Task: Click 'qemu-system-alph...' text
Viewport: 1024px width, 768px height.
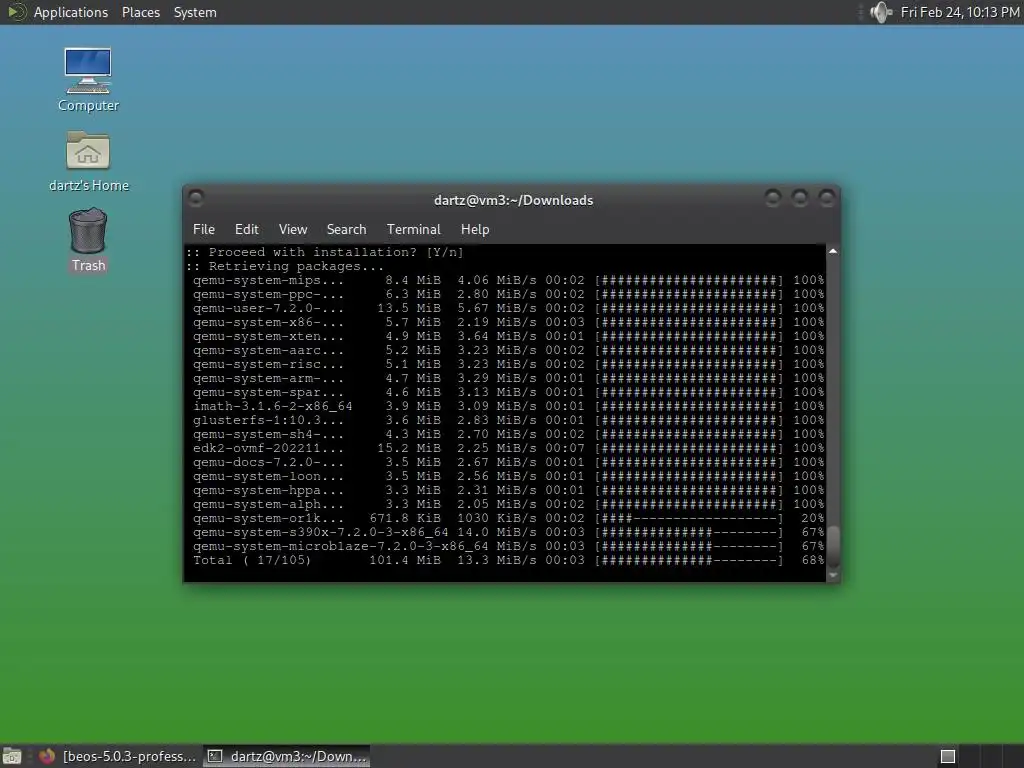Action: [268, 505]
